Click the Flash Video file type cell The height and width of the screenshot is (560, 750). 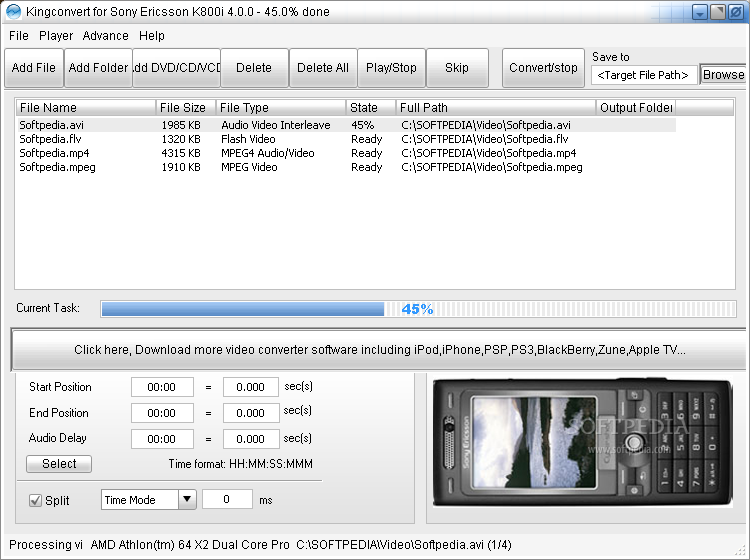[248, 139]
